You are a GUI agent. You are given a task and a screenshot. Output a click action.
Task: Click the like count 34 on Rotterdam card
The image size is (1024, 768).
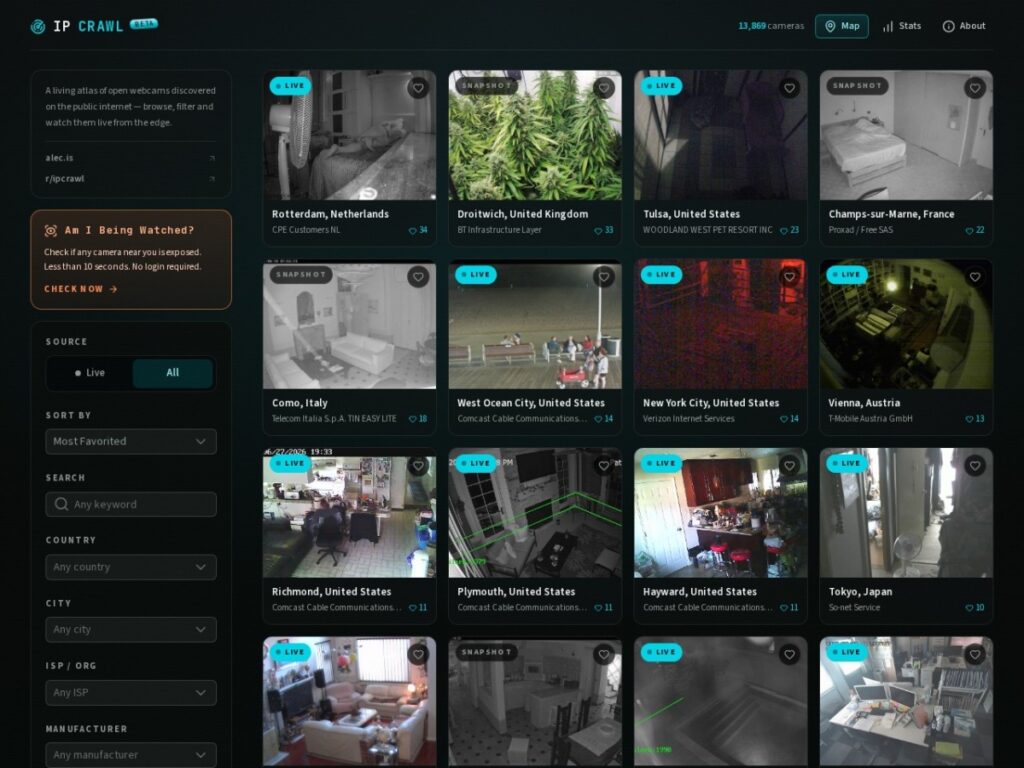click(x=418, y=230)
